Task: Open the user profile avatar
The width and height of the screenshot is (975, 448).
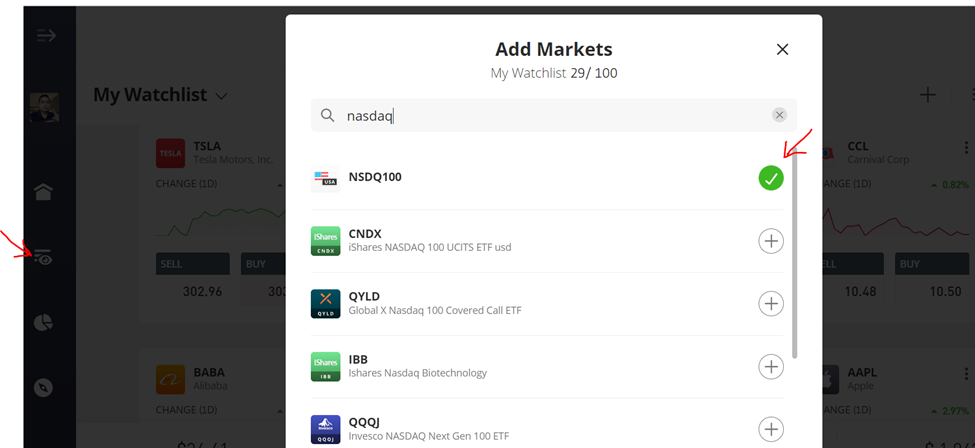Action: click(44, 107)
